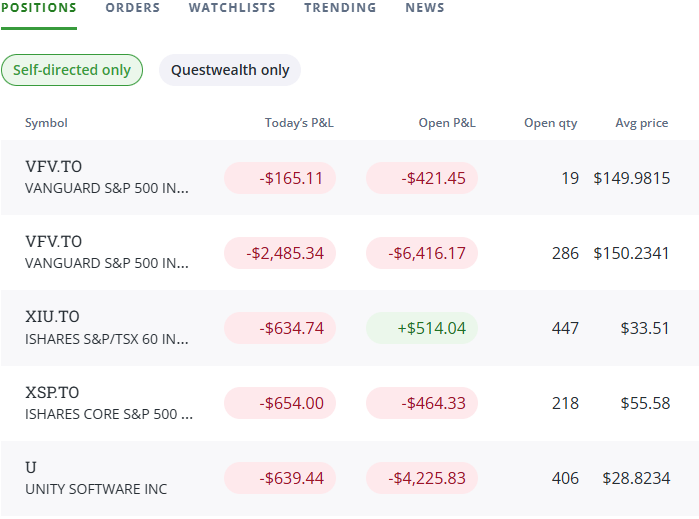Click Open P&L value -$4,225.83
Screen dimensions: 699x519
coord(422,478)
